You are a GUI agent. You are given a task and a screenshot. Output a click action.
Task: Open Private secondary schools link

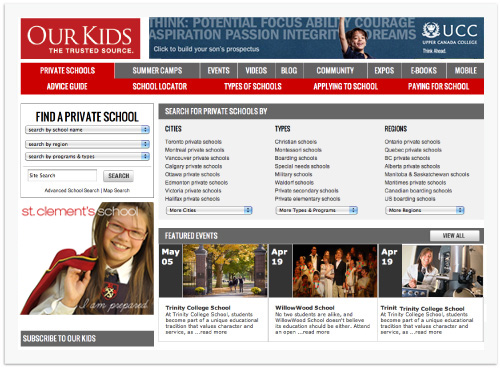coord(307,191)
